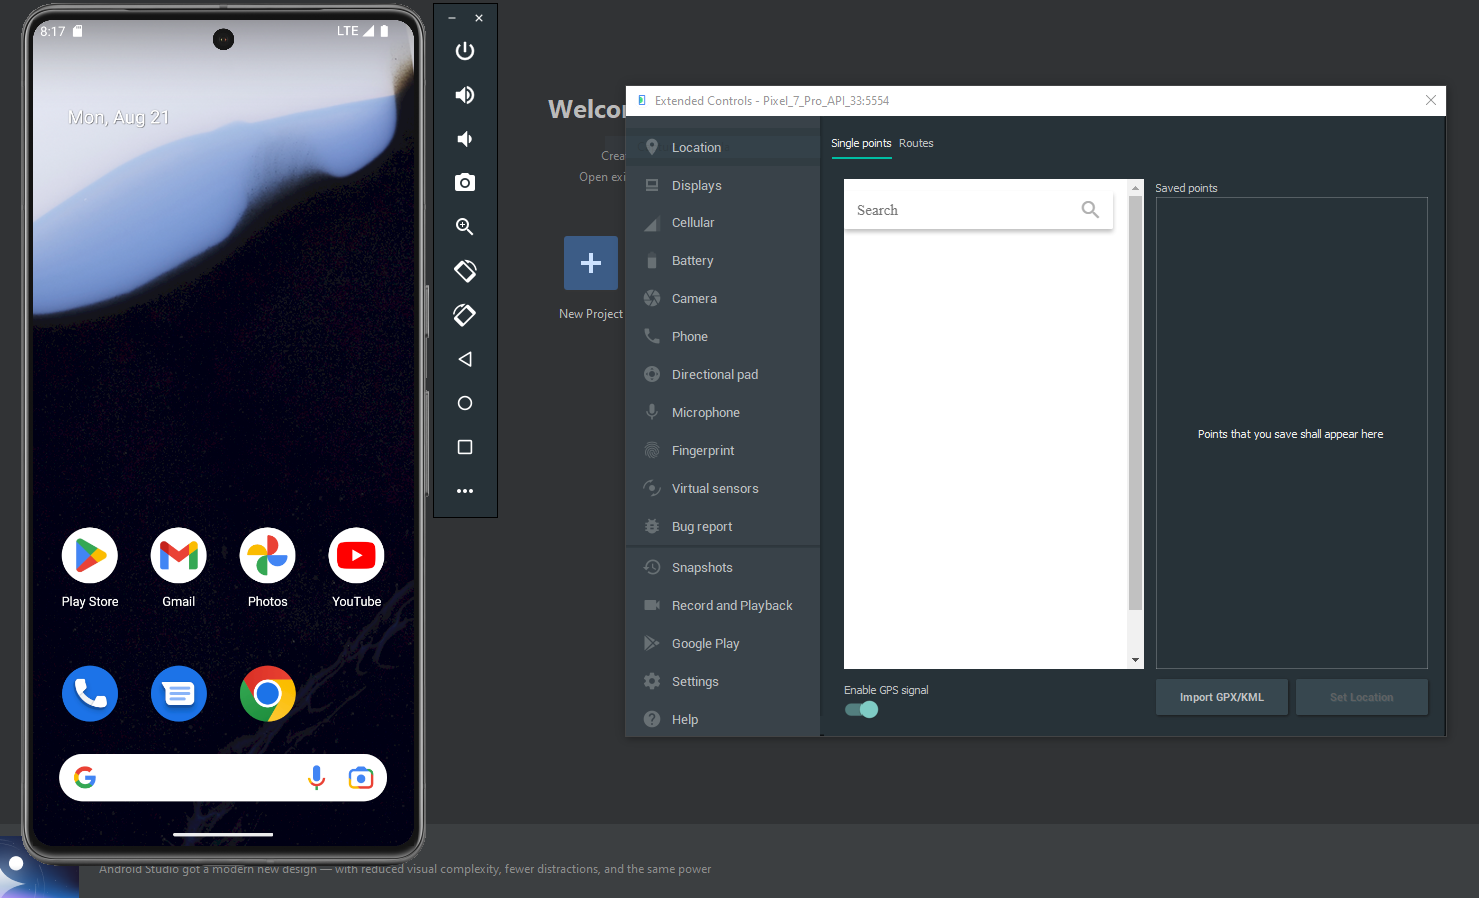
Task: Click the location Search field
Action: [964, 210]
